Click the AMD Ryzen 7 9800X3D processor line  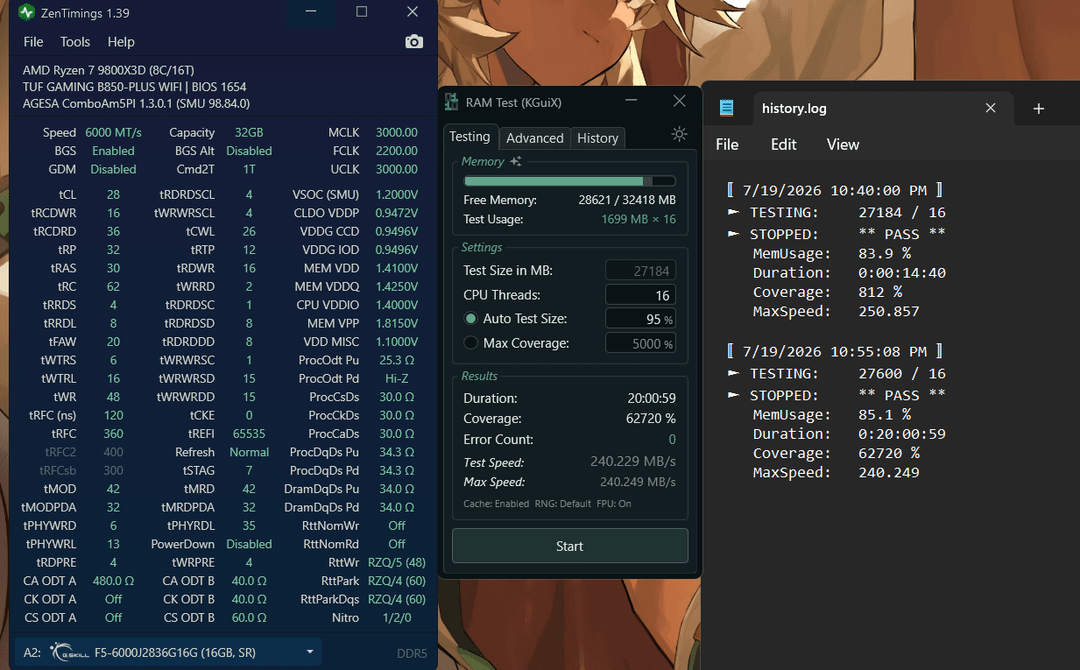tap(108, 70)
